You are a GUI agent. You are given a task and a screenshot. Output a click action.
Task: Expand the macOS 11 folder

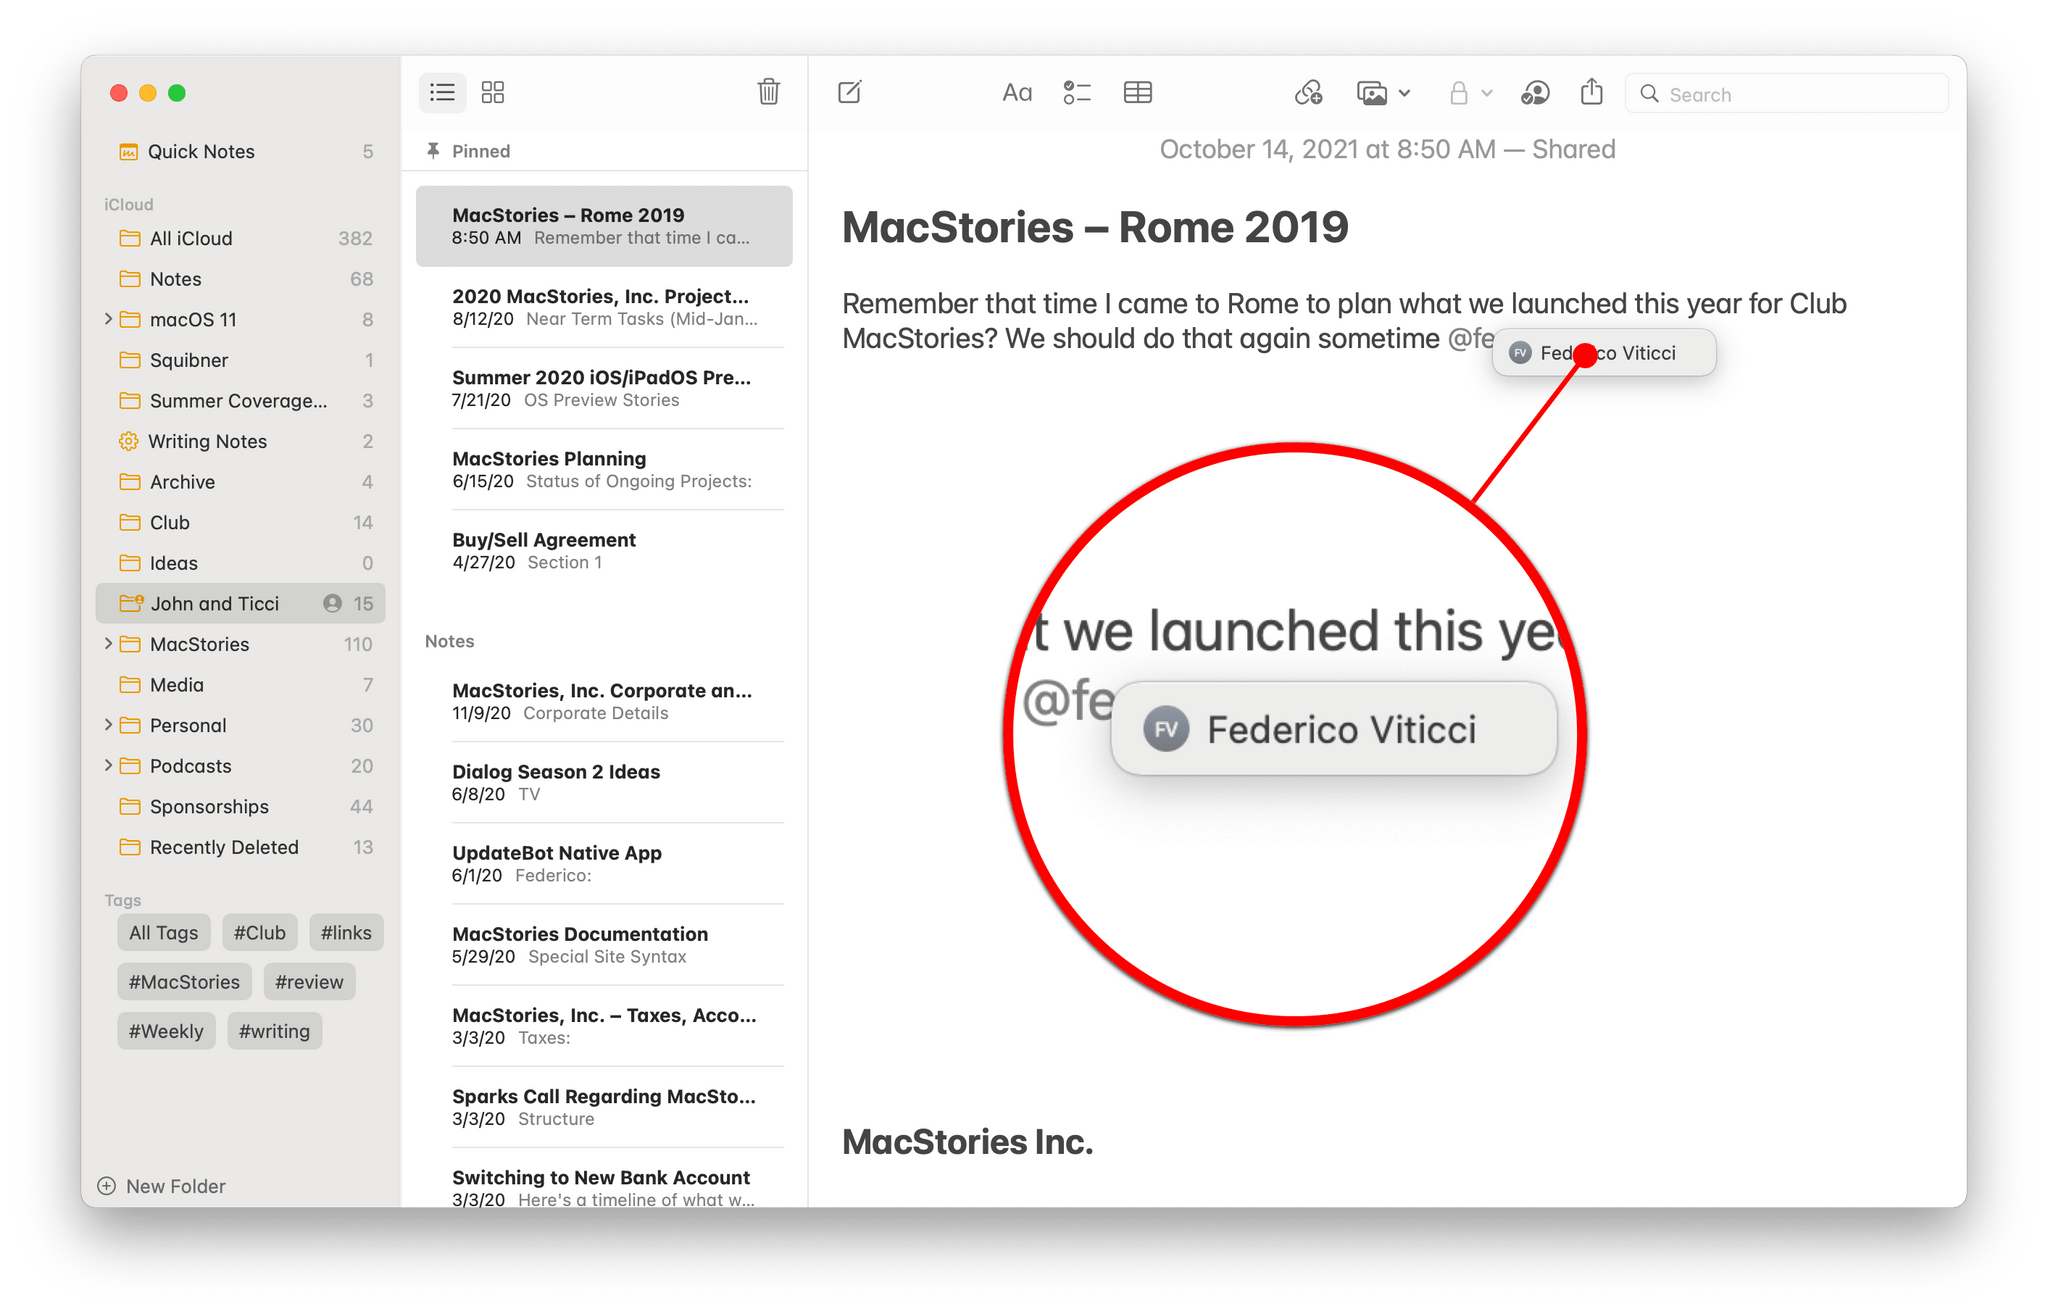(107, 319)
